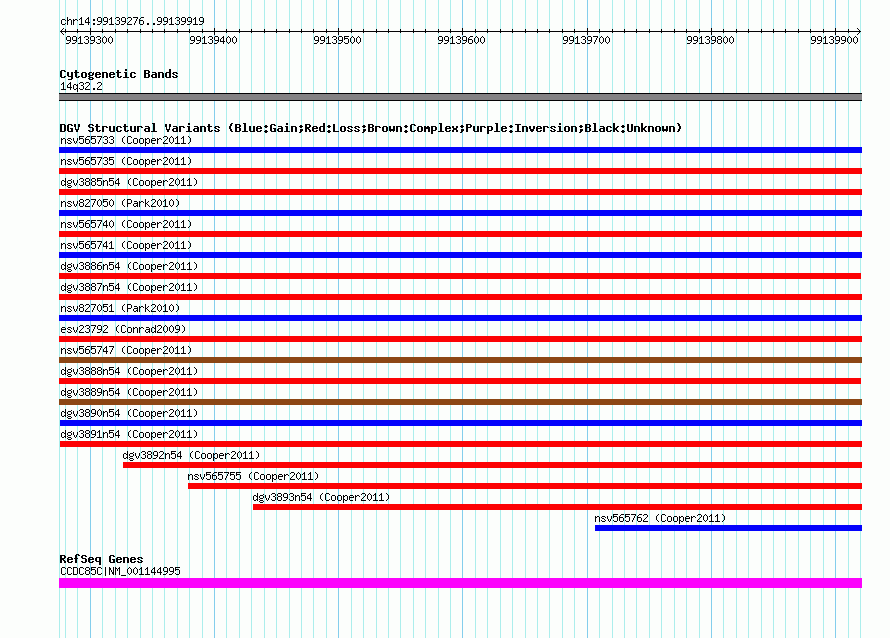Click the DGV Structural Variants track title
The image size is (890, 638).
371,128
